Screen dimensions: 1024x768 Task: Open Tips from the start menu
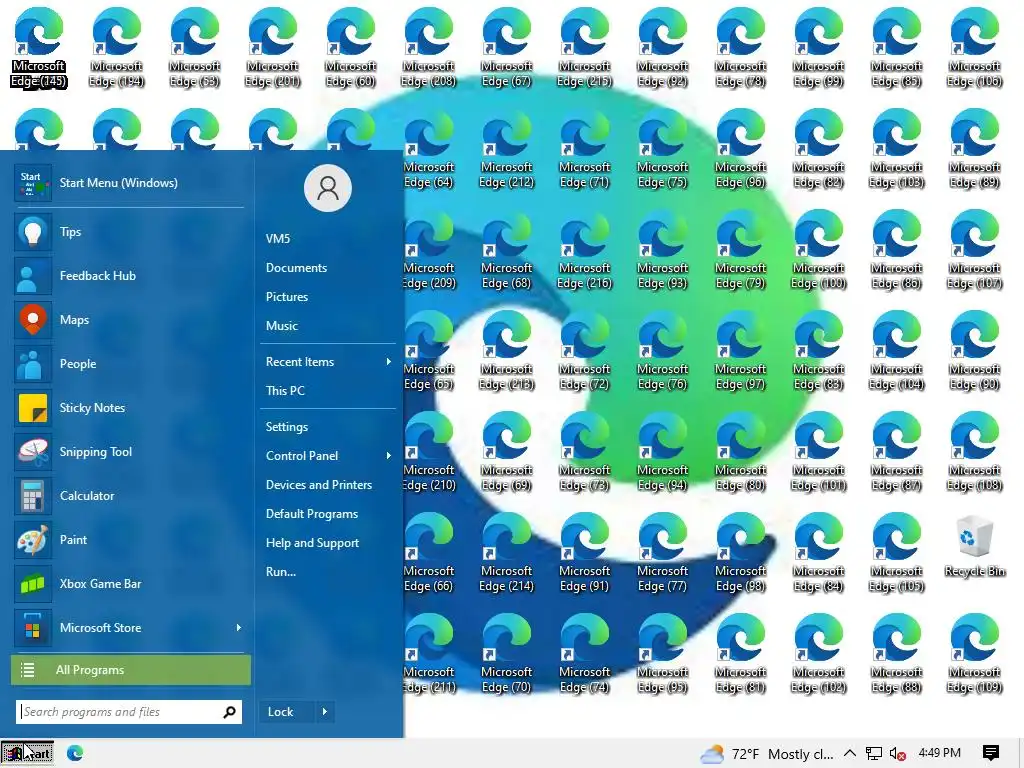click(129, 232)
